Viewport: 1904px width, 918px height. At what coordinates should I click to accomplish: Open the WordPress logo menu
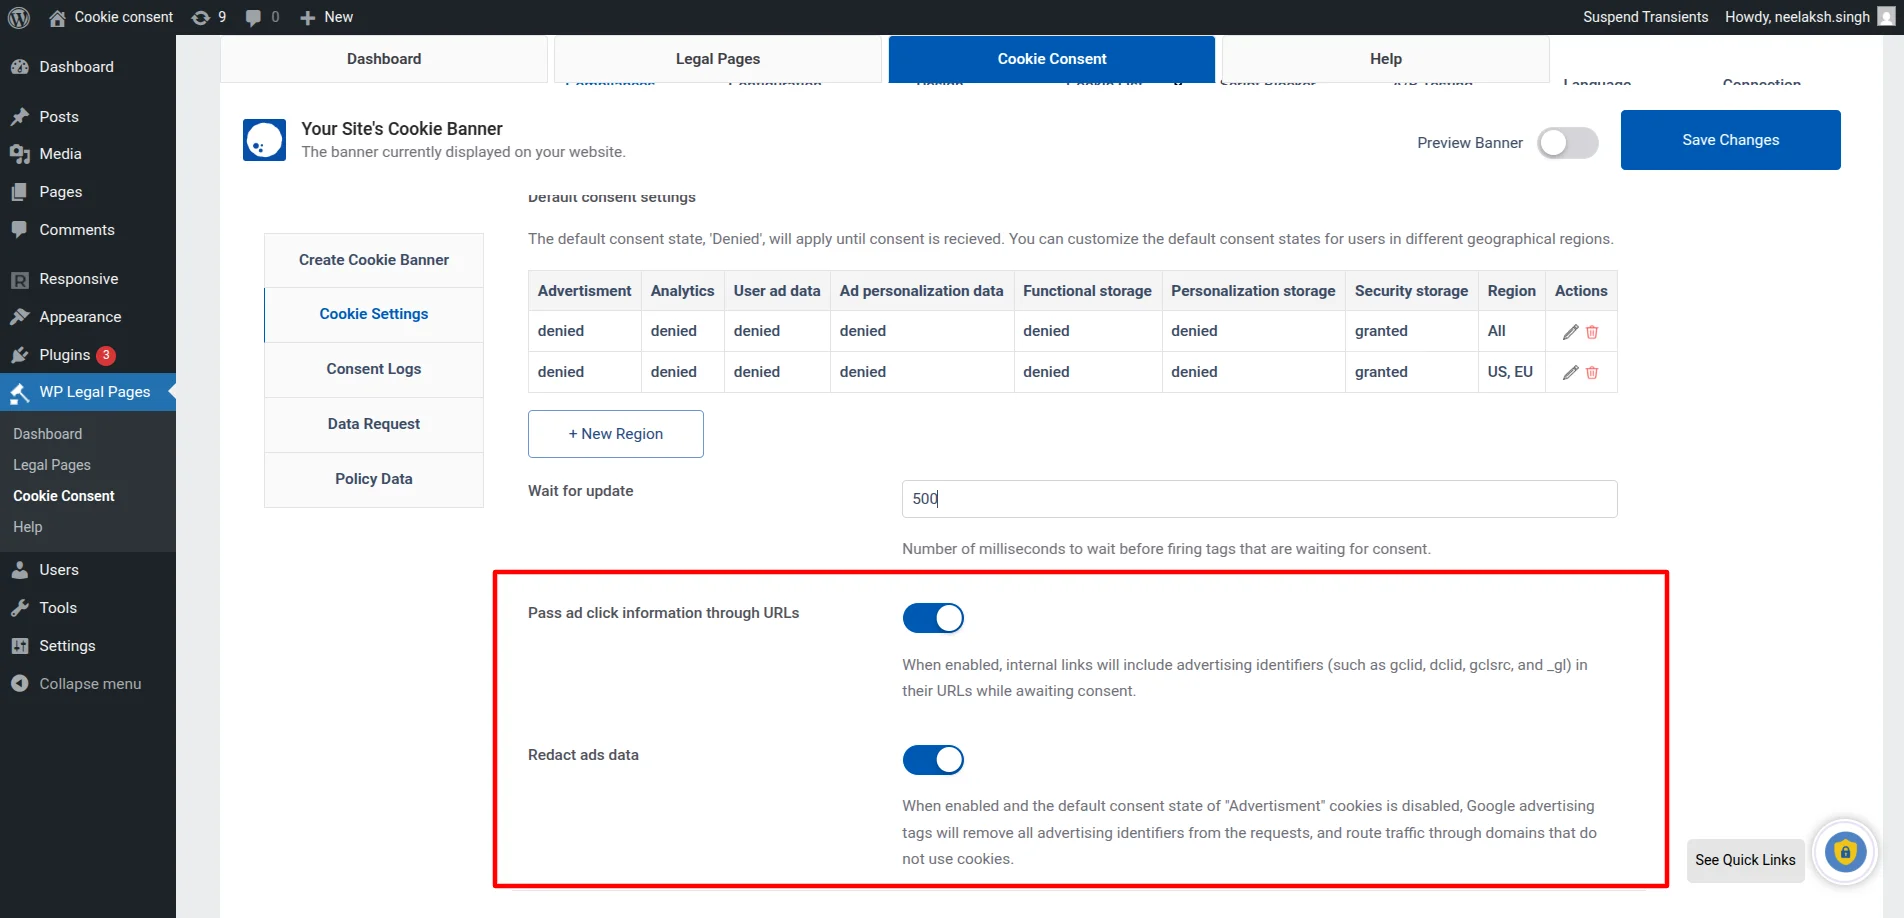coord(18,17)
